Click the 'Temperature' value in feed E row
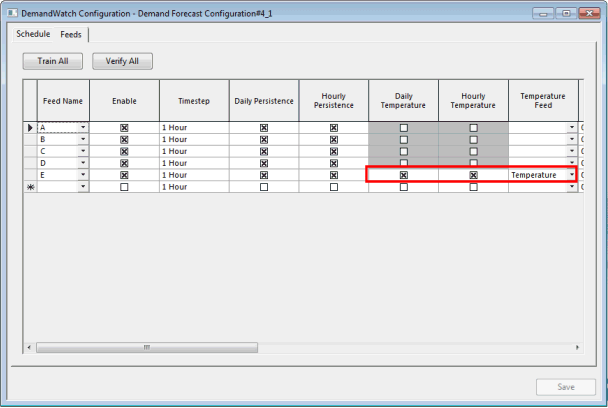 (x=534, y=175)
